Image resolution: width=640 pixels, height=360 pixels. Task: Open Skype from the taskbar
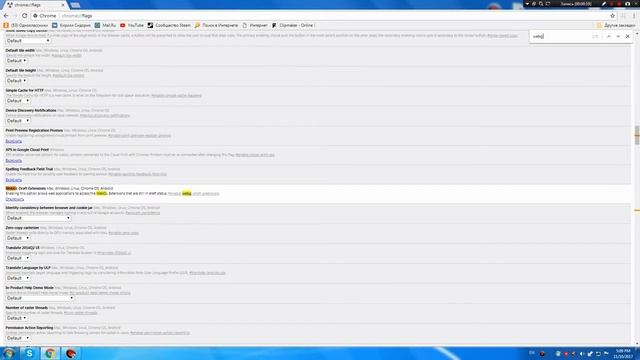click(29, 353)
